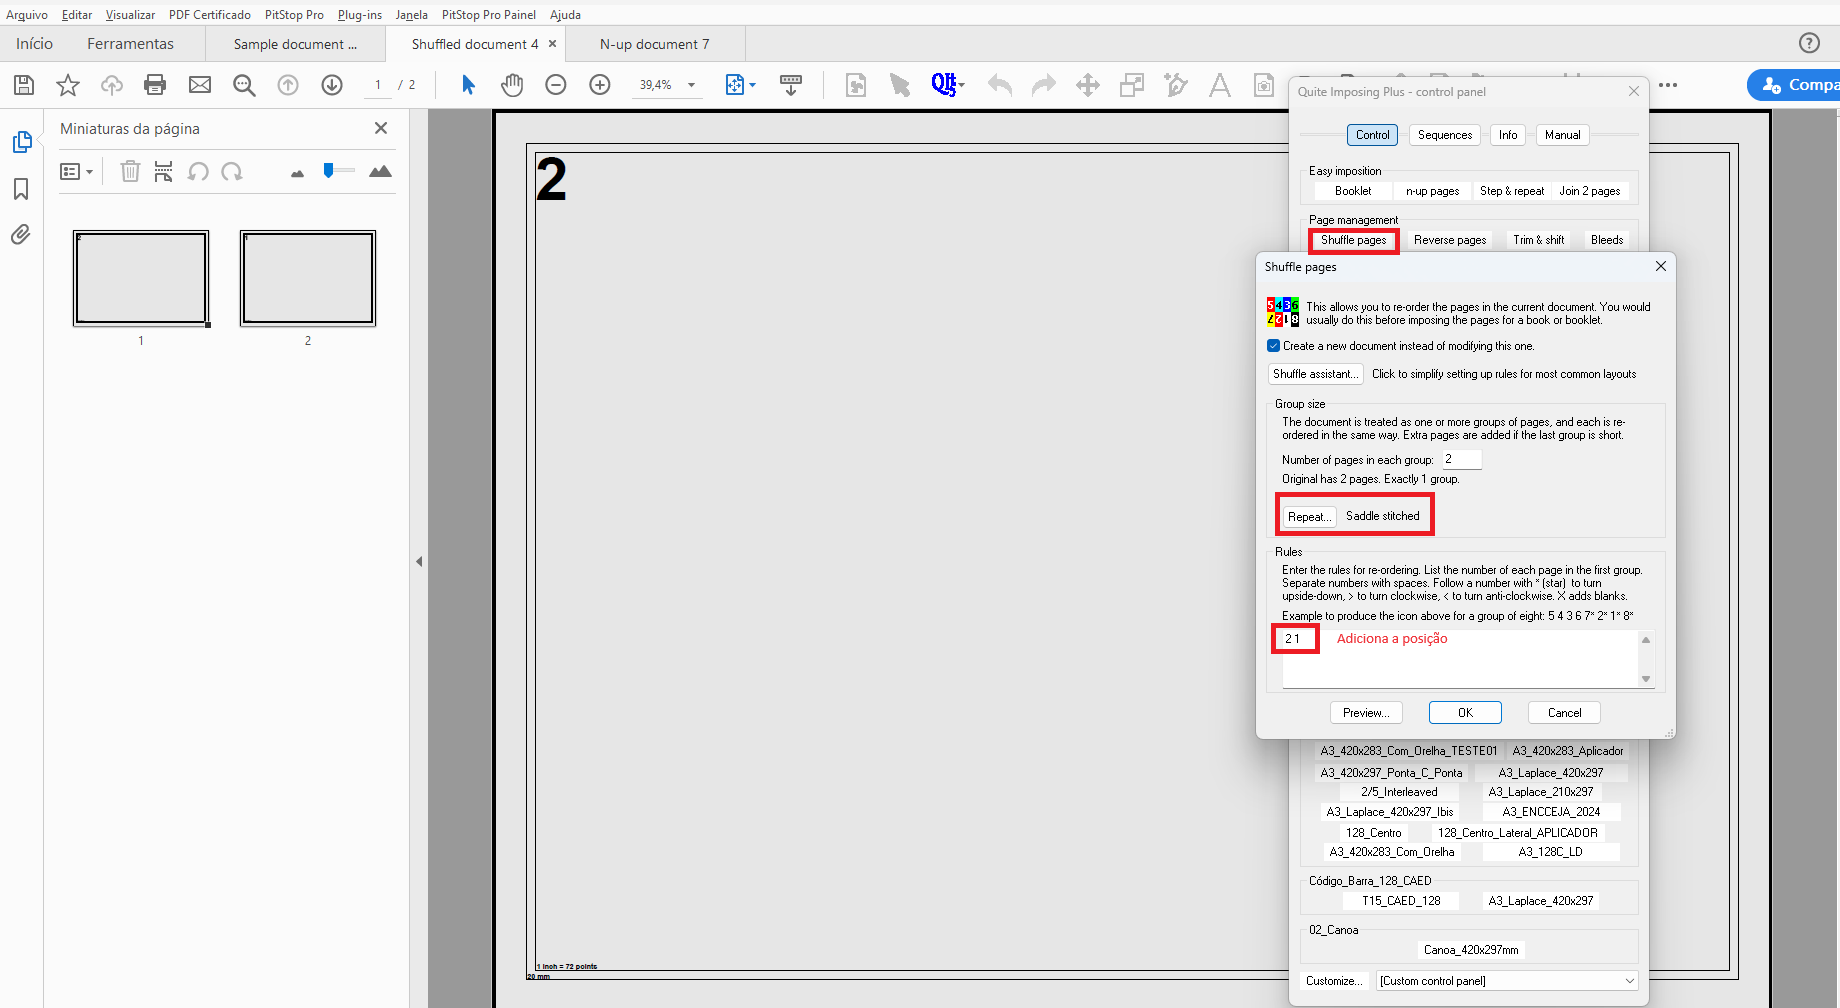Click the Repeat... button
The height and width of the screenshot is (1008, 1840).
[1309, 516]
